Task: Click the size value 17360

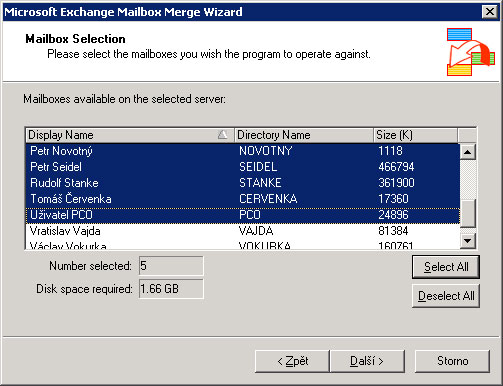Action: [393, 199]
